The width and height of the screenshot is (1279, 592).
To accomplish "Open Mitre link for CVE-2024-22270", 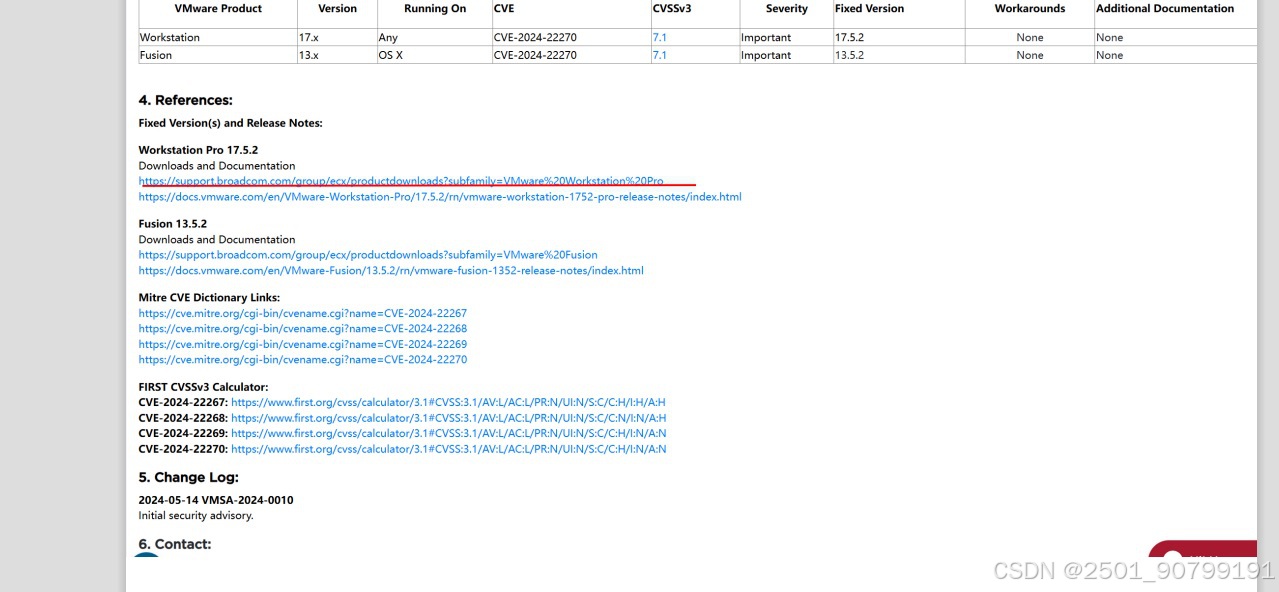I will pos(303,360).
